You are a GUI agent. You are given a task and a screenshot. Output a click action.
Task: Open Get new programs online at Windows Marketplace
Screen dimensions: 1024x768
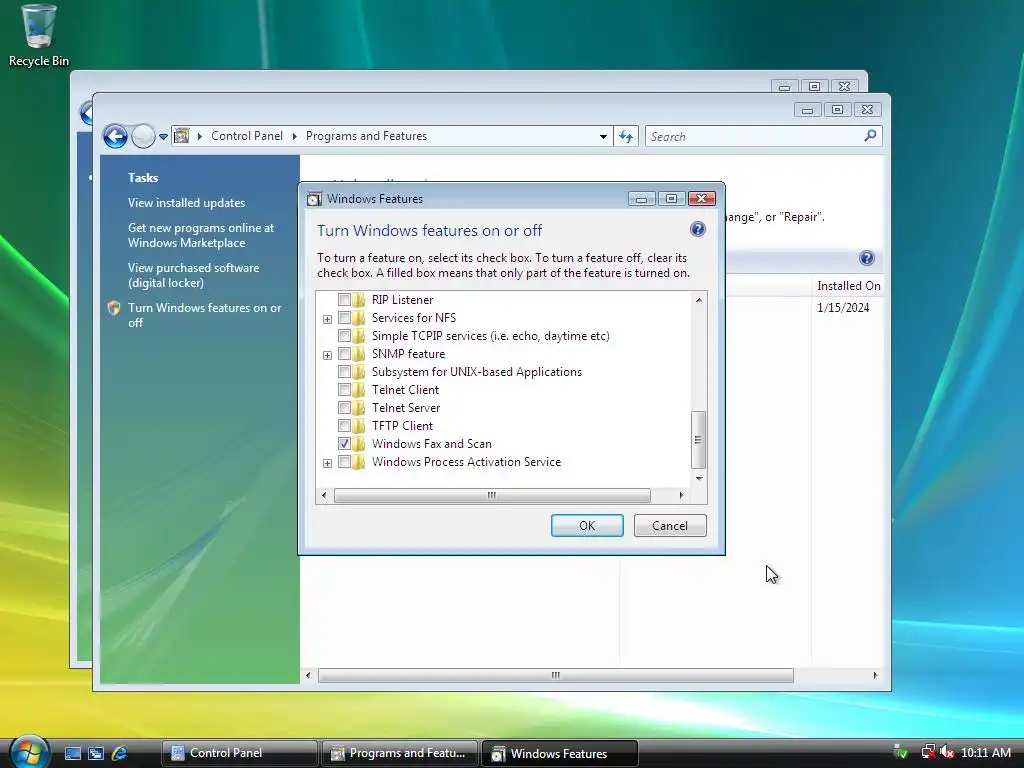(200, 235)
